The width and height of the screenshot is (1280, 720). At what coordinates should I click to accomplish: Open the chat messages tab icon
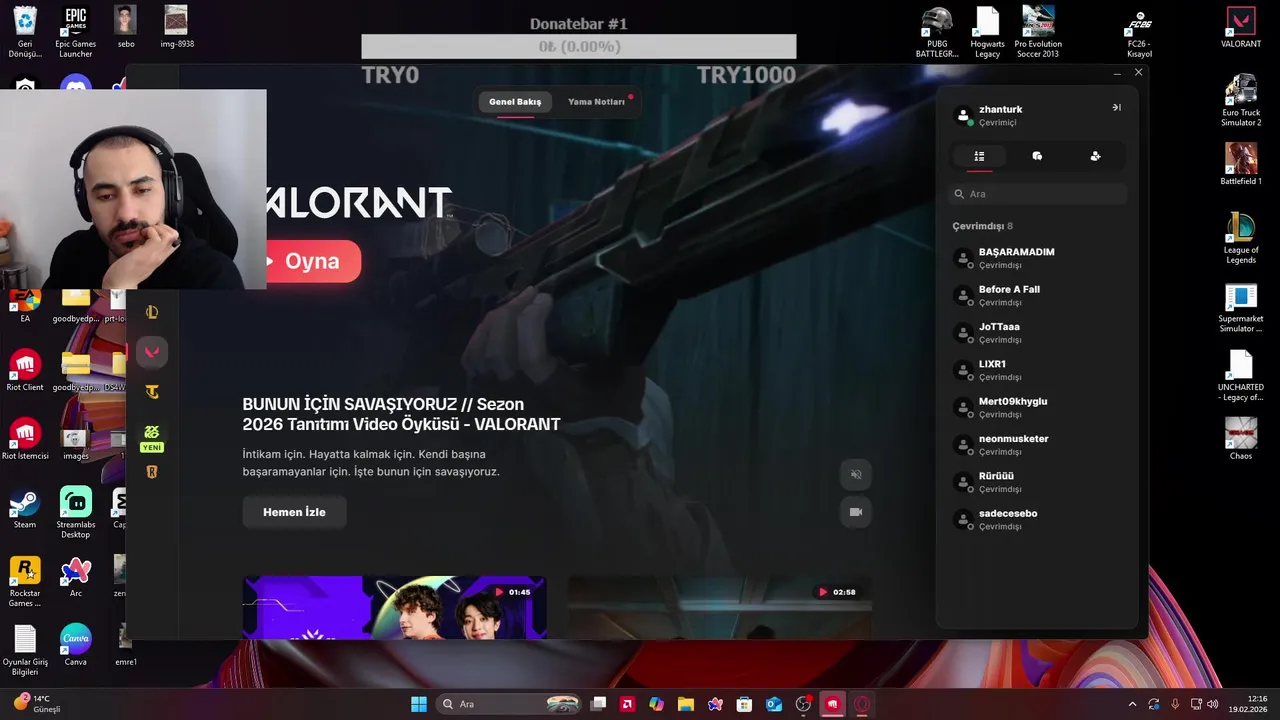pyautogui.click(x=1037, y=156)
